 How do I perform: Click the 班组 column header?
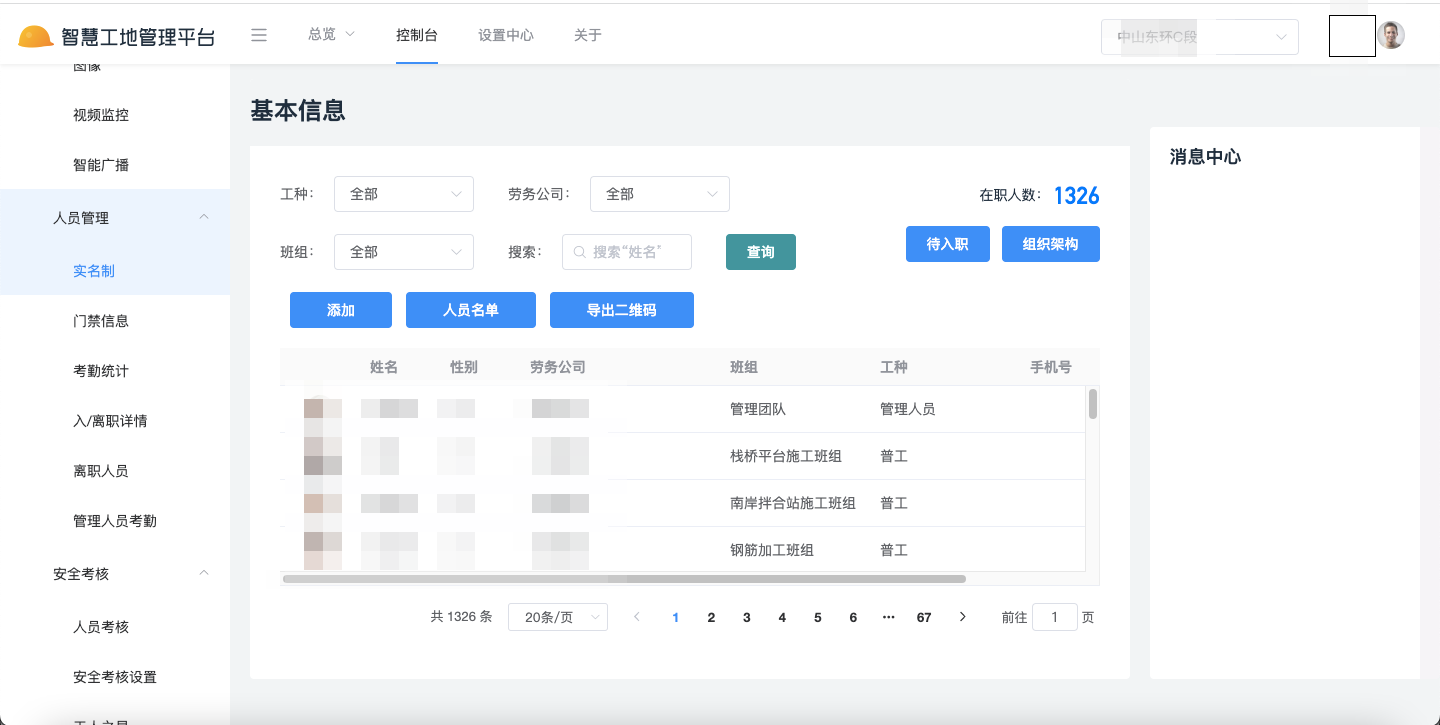click(x=744, y=367)
